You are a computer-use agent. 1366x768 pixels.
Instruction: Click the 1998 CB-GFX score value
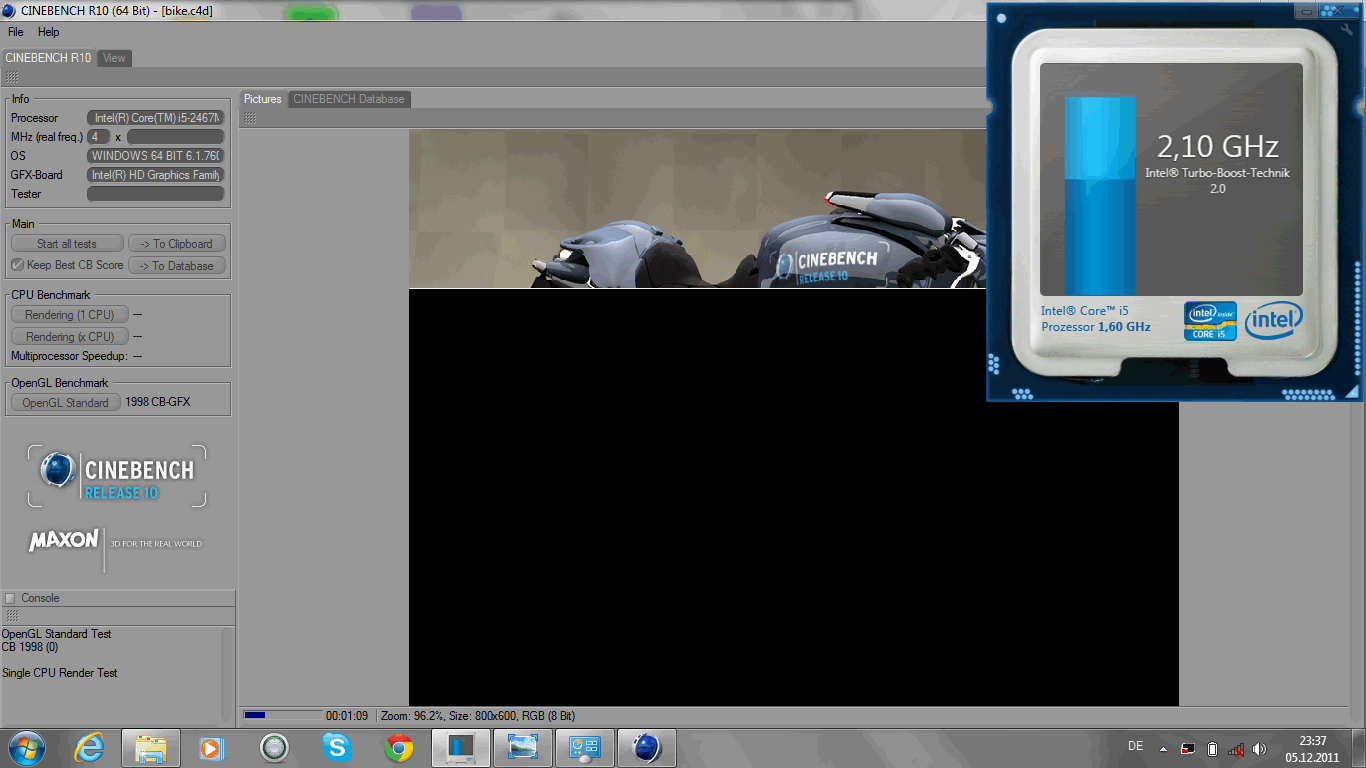pos(157,403)
